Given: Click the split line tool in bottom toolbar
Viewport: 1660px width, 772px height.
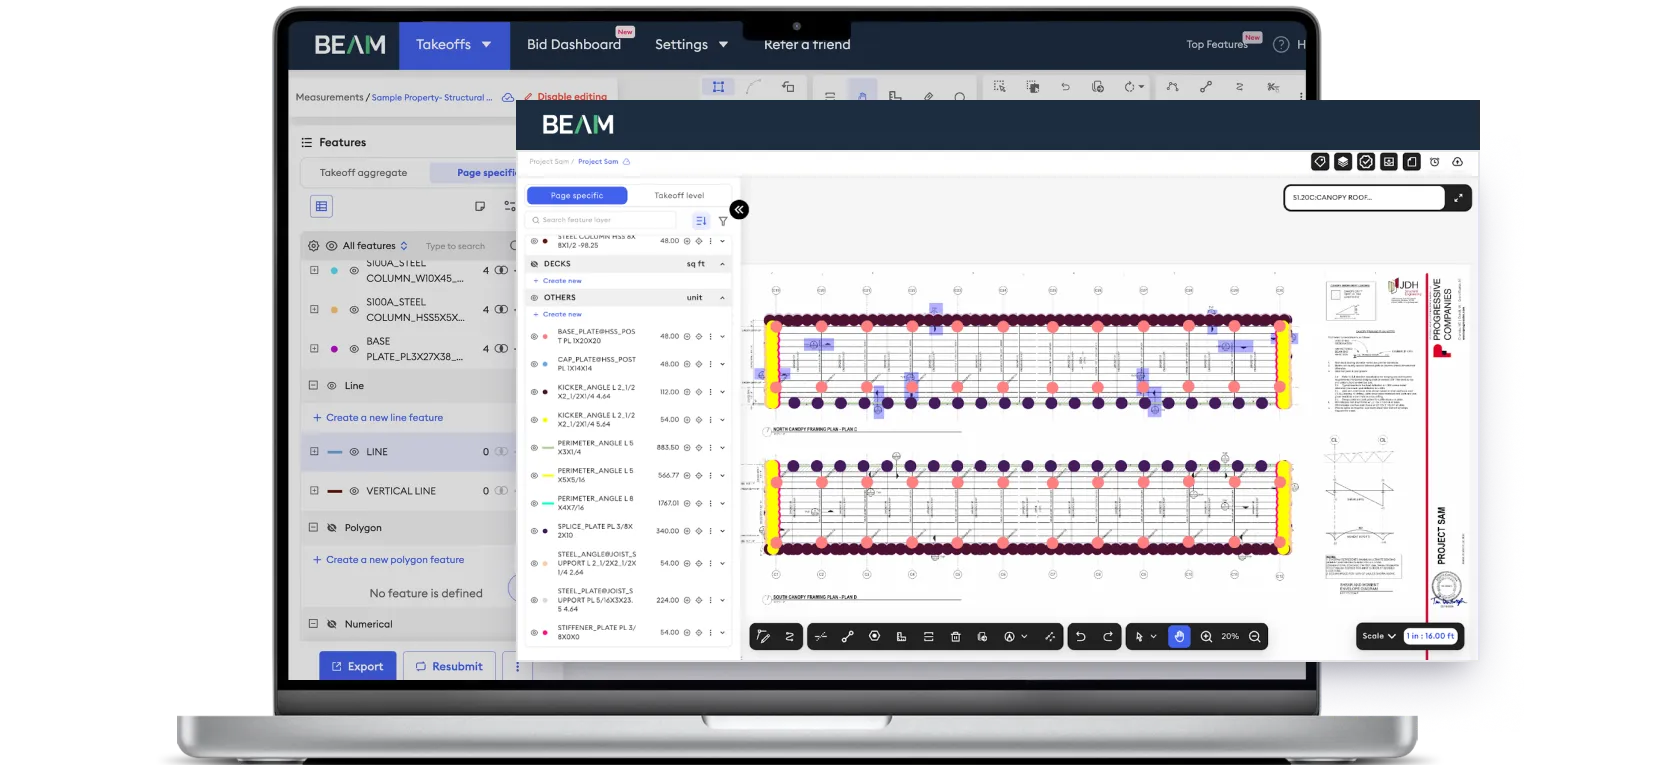Looking at the screenshot, I should (821, 637).
